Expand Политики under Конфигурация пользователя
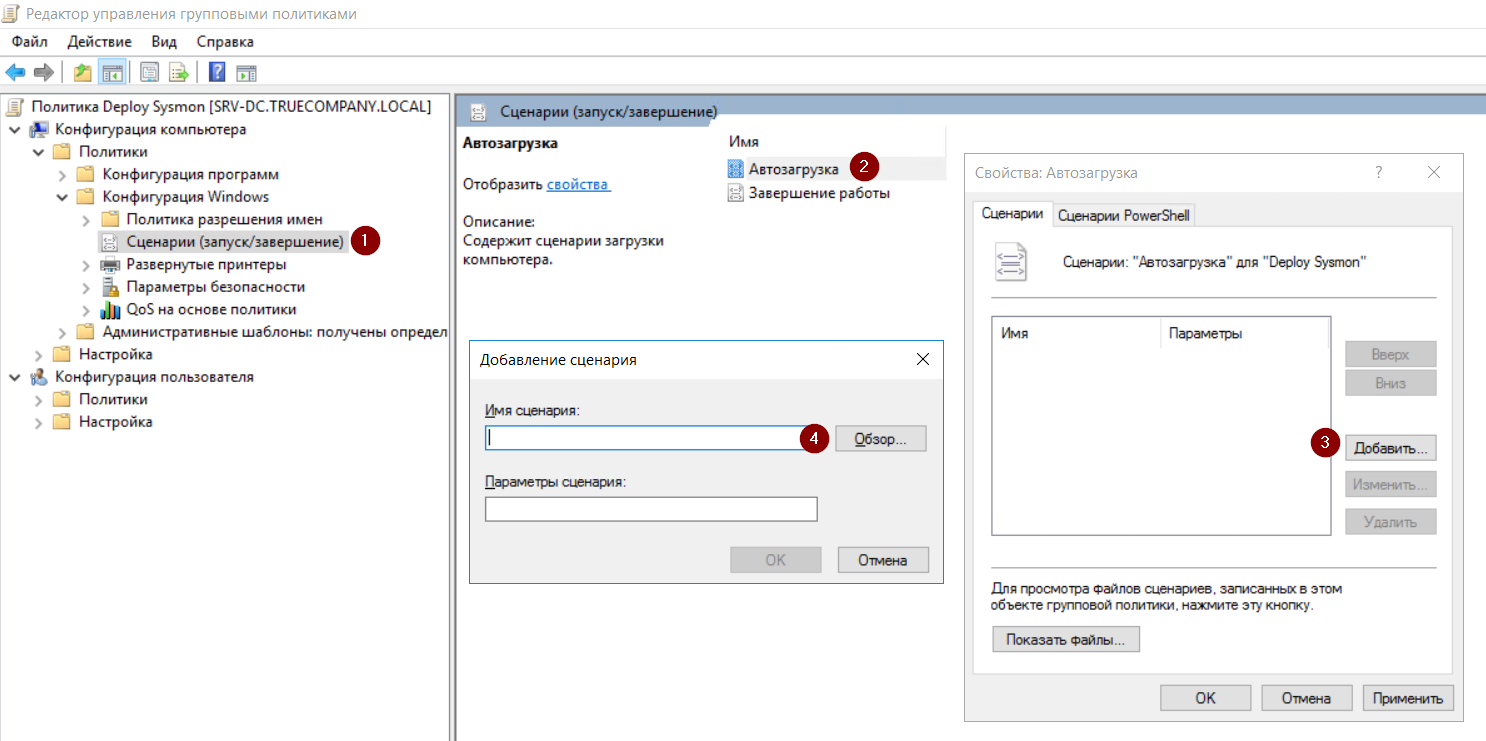The image size is (1486, 741). coord(39,400)
